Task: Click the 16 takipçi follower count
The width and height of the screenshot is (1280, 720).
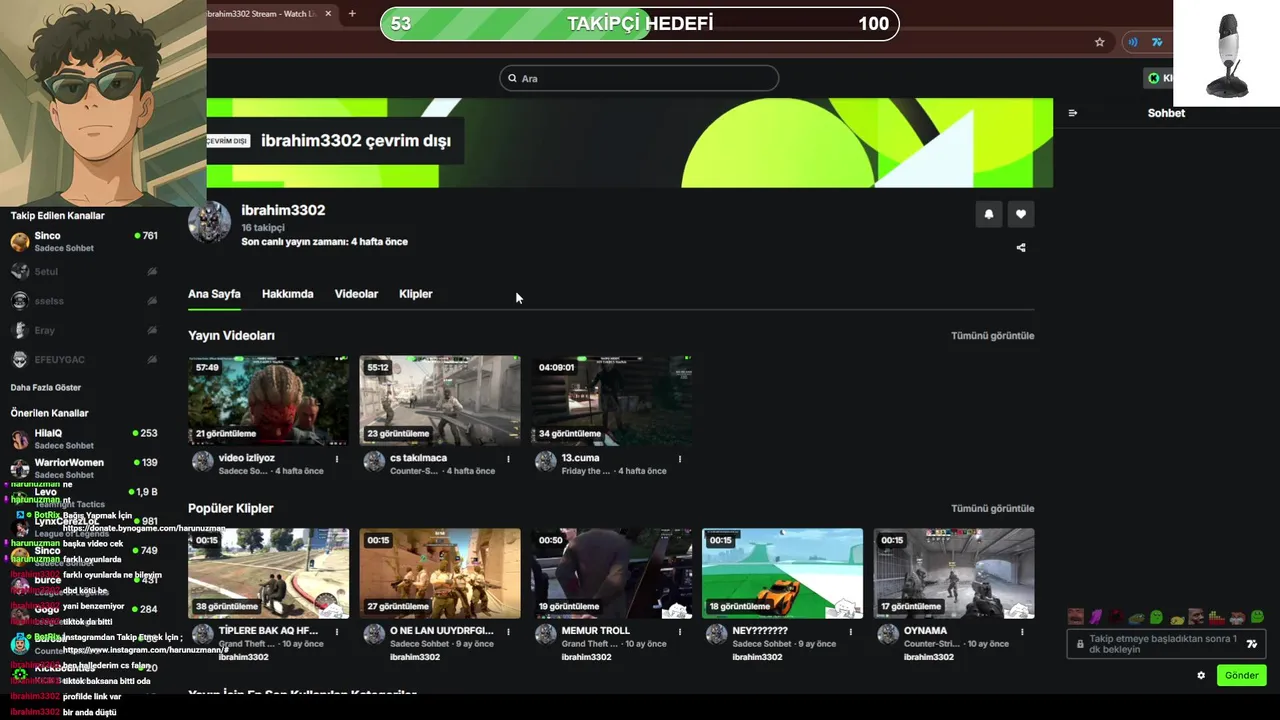Action: tap(263, 228)
